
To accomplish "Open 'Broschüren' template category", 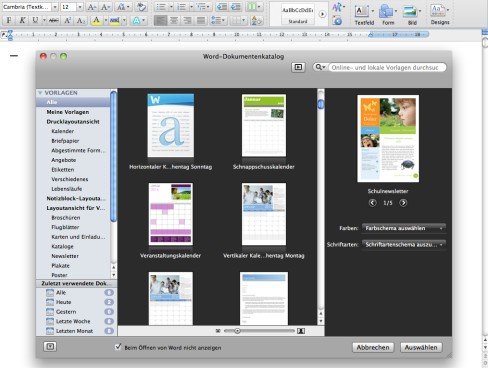I will point(66,218).
